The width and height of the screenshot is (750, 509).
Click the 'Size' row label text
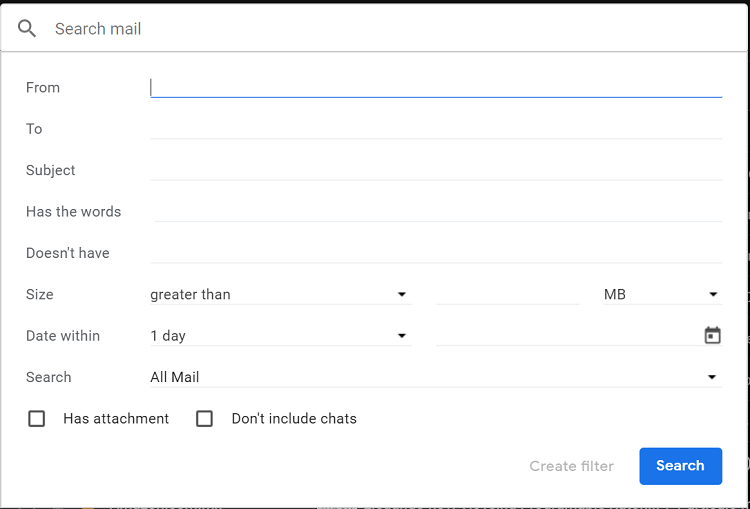40,295
